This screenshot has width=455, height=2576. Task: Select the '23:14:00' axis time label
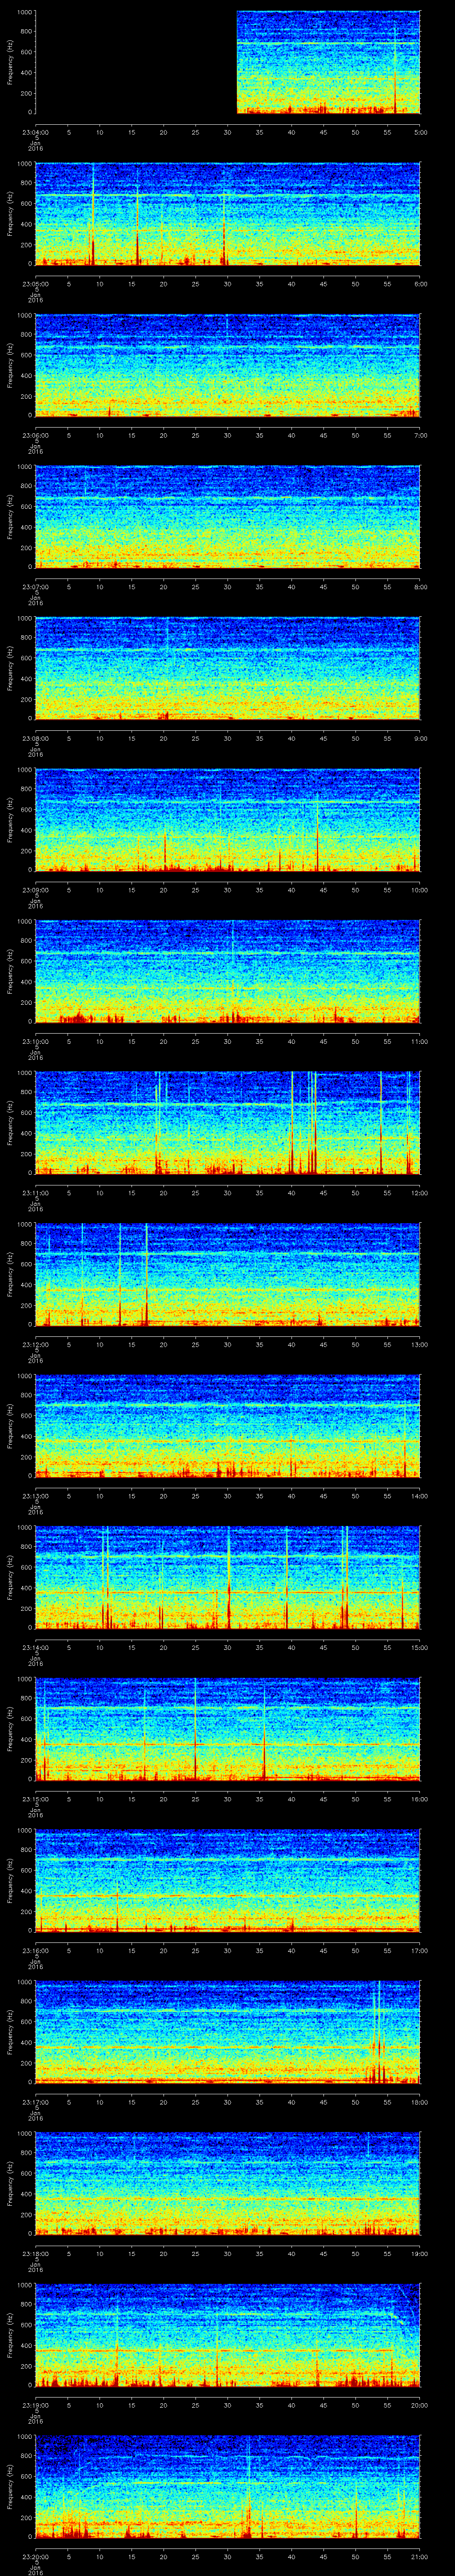coord(36,1647)
